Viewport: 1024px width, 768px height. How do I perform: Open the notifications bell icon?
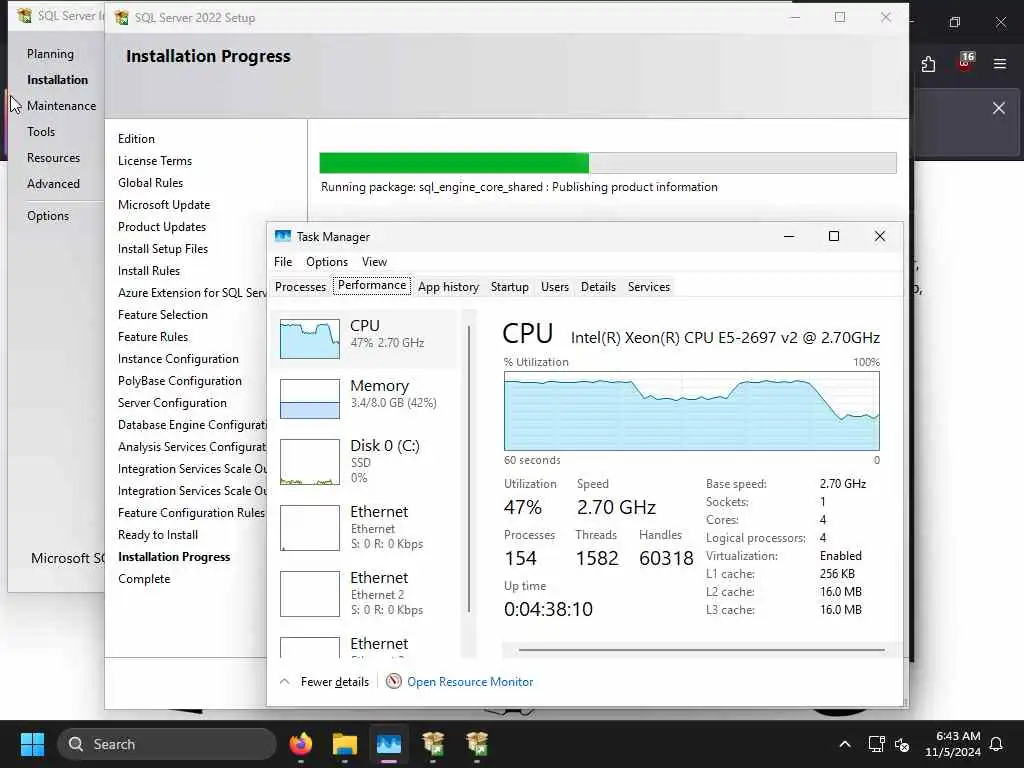(997, 744)
